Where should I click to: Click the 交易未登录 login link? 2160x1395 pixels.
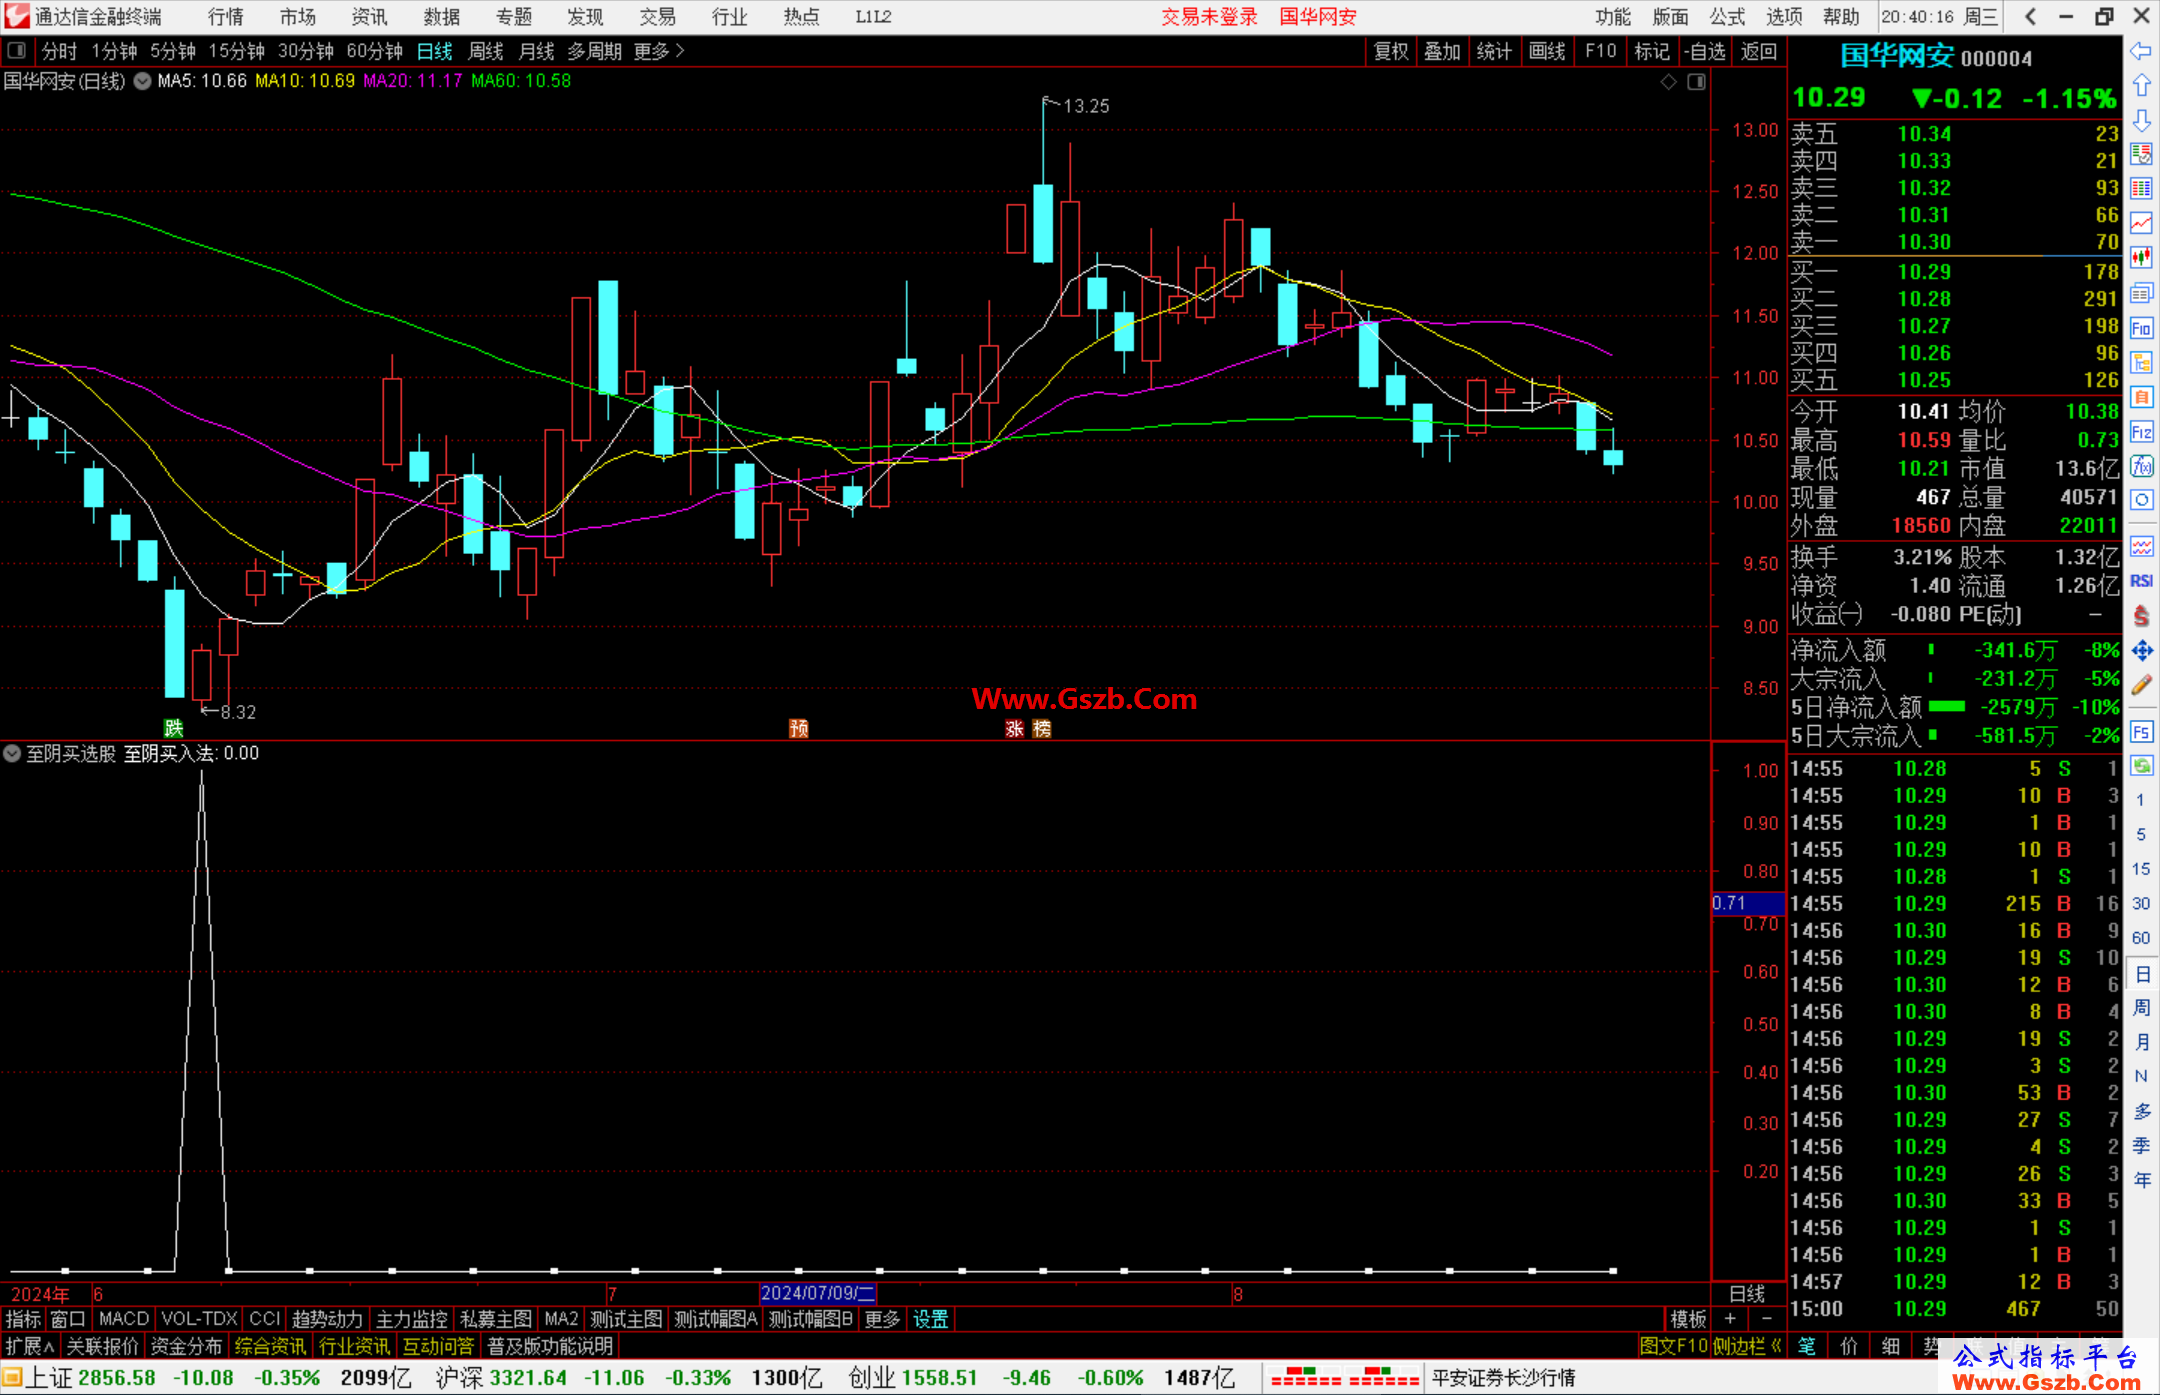(1209, 17)
